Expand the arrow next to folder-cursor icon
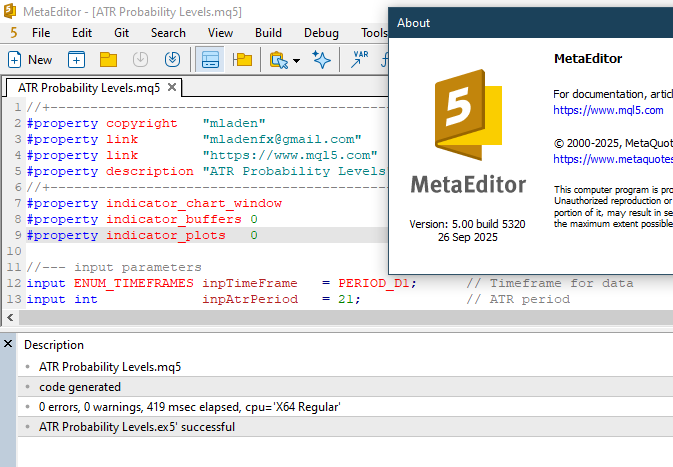 (297, 61)
